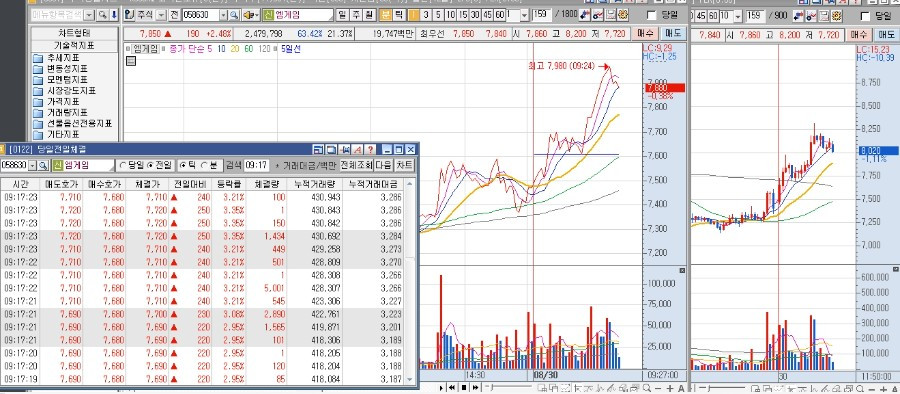Click the vertical scrollbar of tick table
Viewport: 900px width, 394px height.
(410, 281)
